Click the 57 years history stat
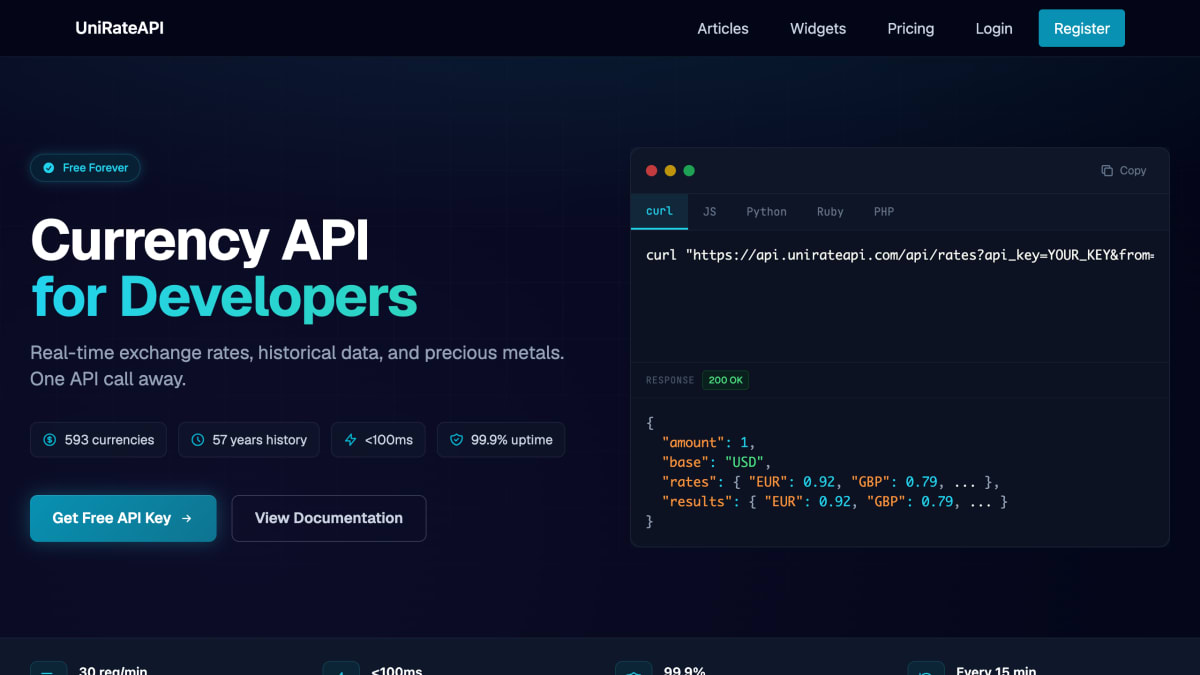Screen dimensions: 1200x675 249,440
